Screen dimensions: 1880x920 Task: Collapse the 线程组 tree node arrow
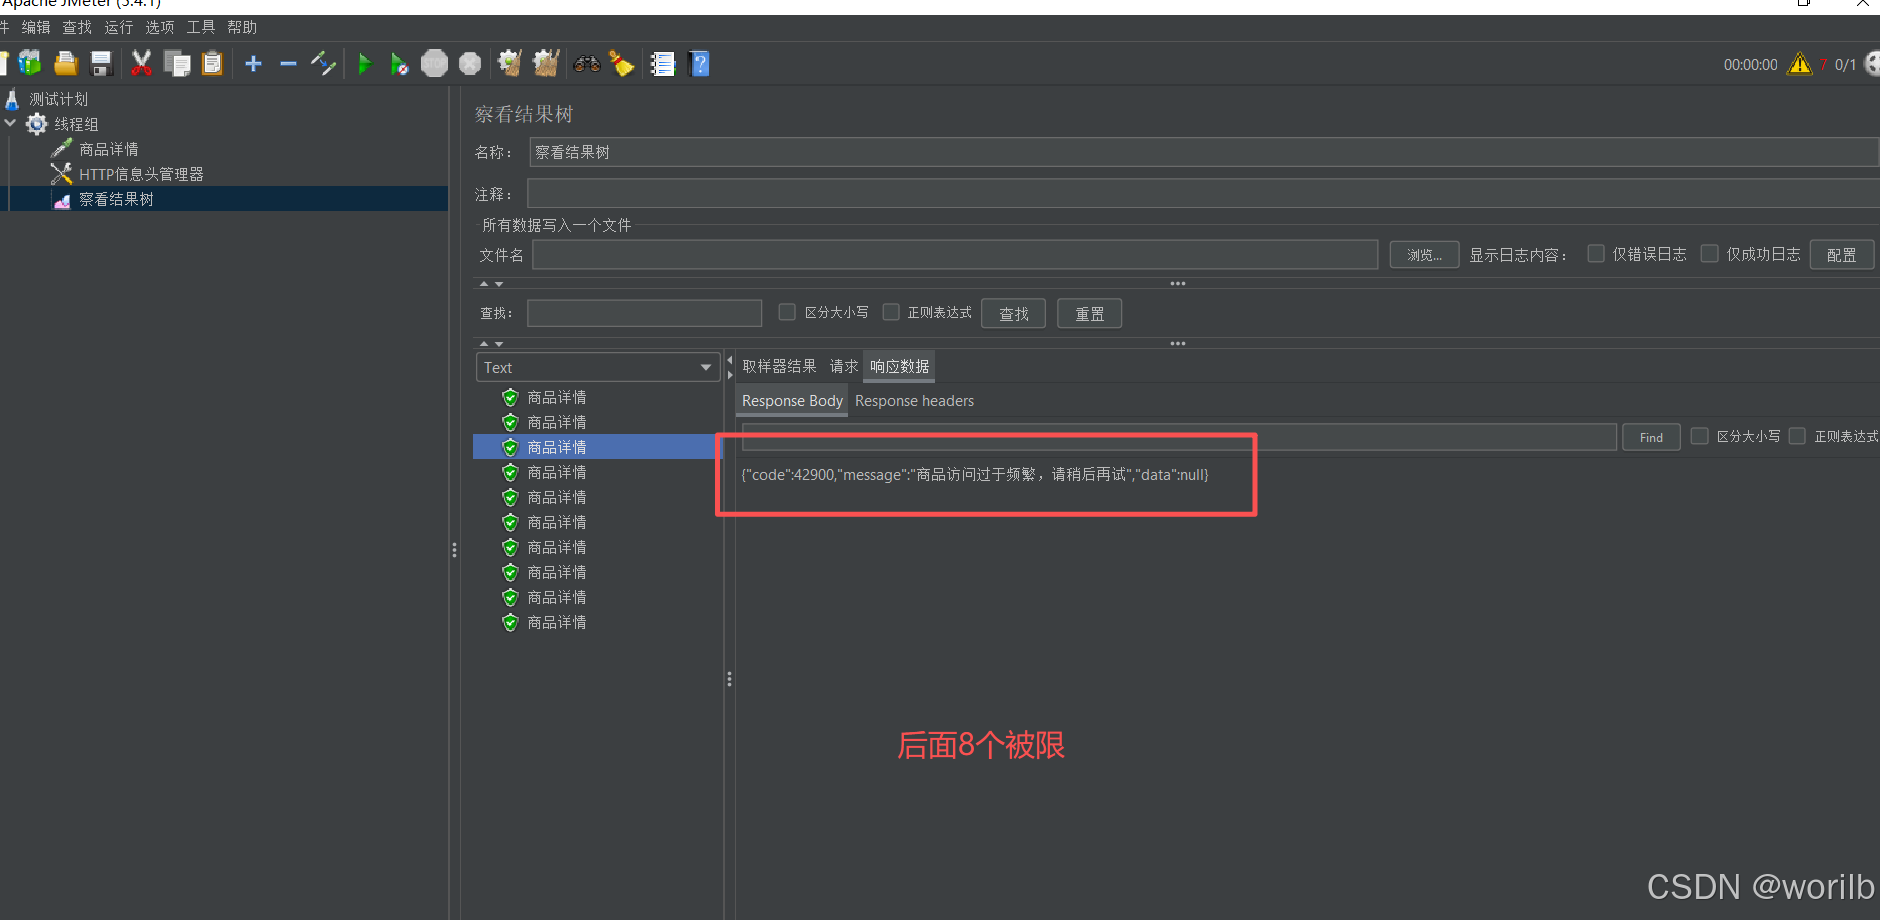pyautogui.click(x=10, y=123)
